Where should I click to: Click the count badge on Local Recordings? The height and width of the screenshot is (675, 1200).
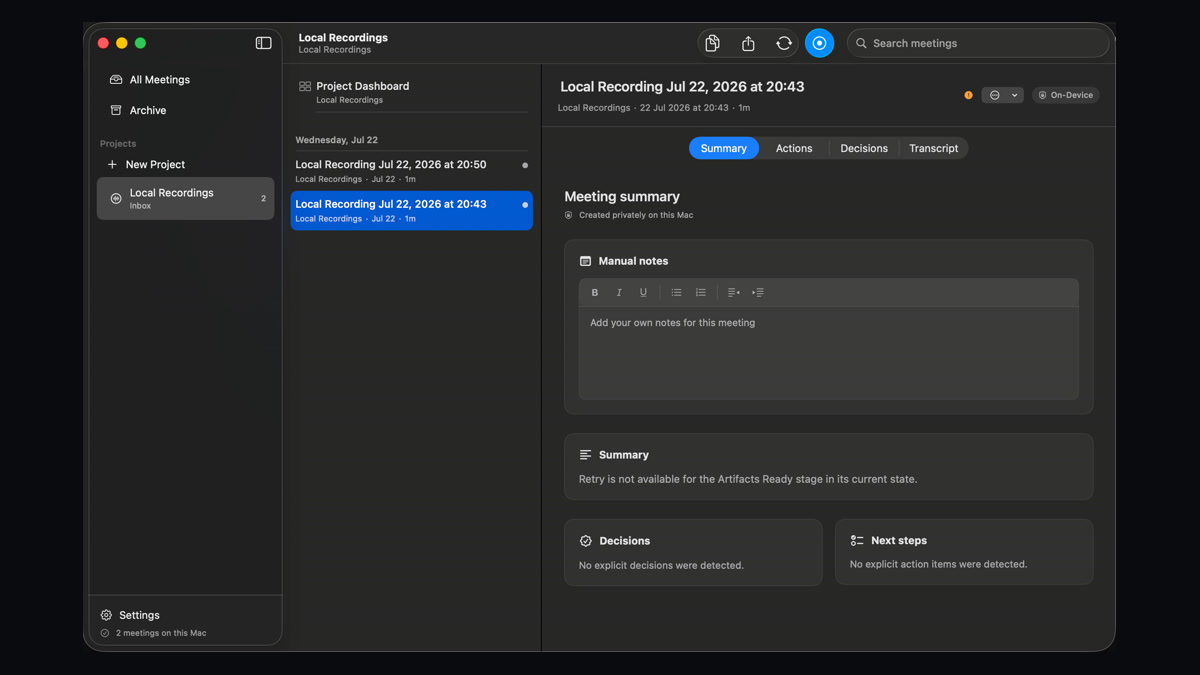point(264,198)
